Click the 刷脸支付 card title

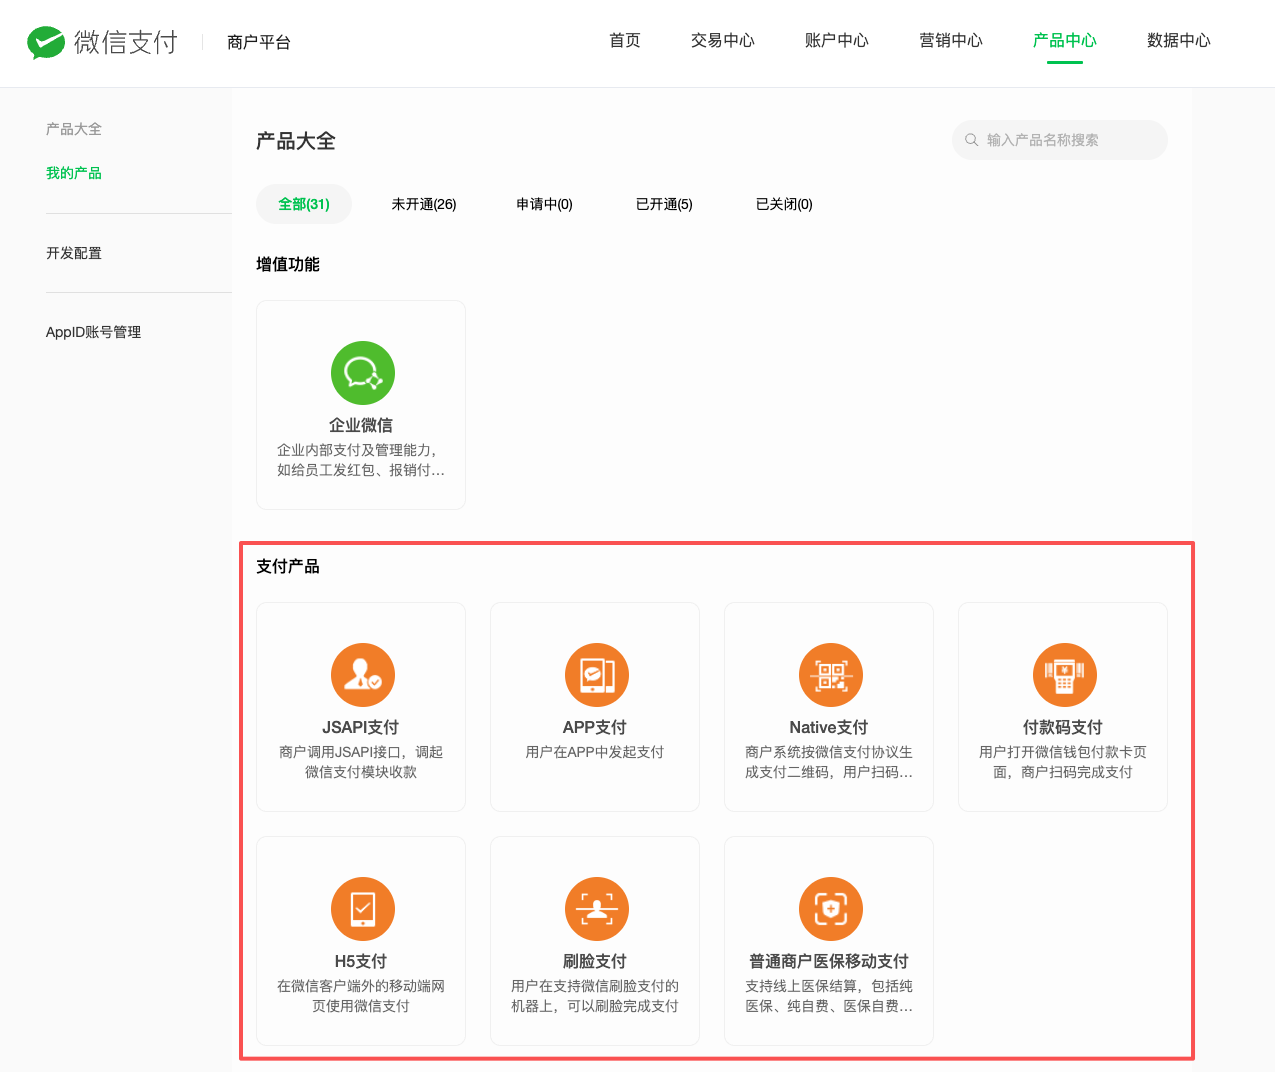point(595,961)
